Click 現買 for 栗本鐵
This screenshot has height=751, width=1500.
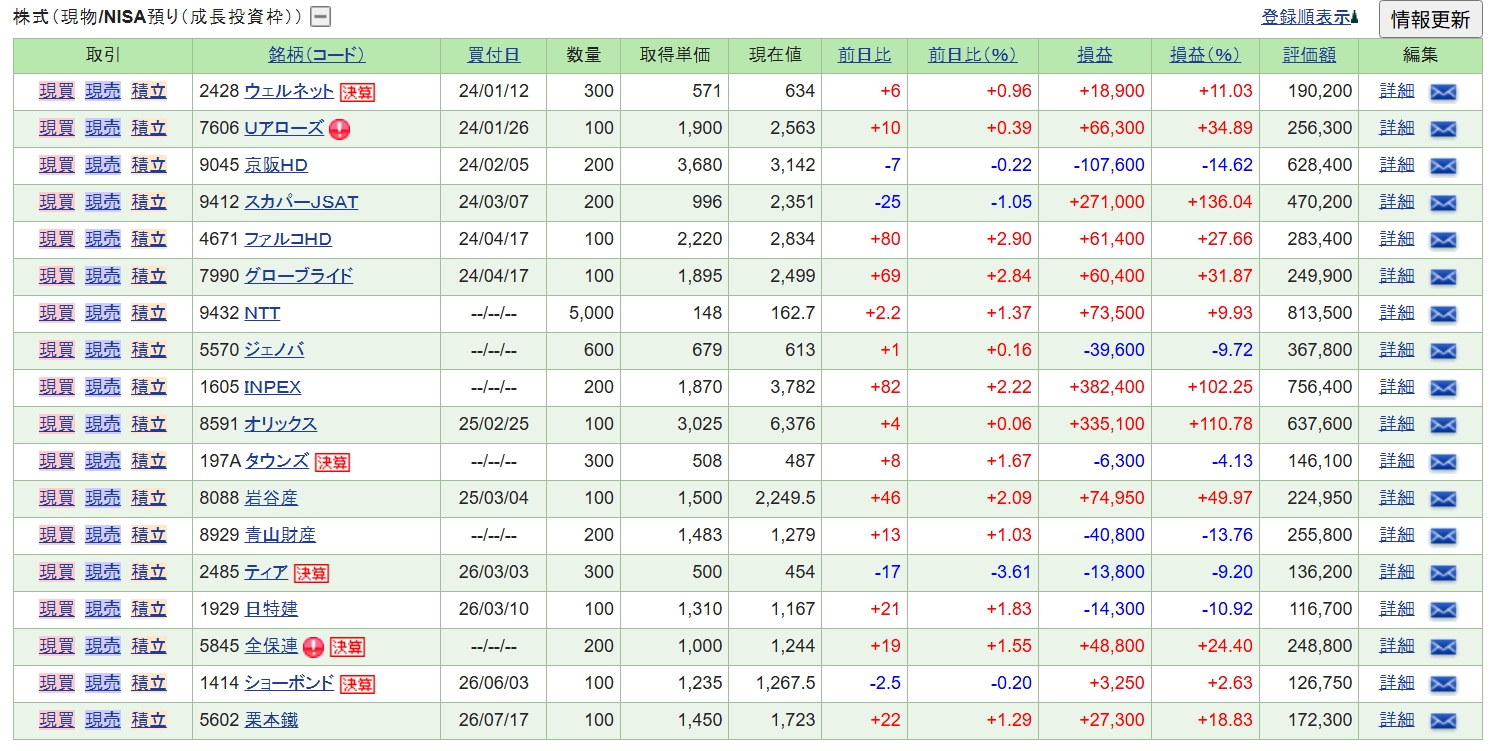click(x=57, y=720)
